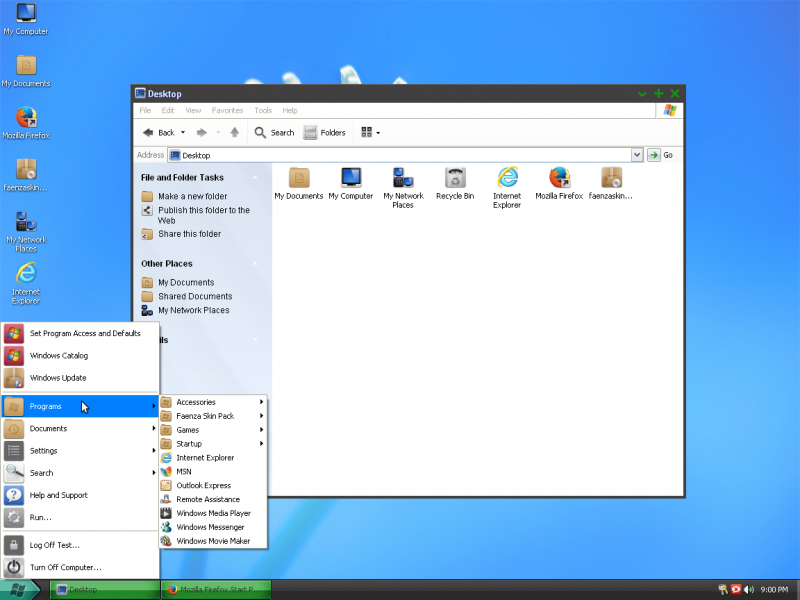Open the Favorites menu
Image resolution: width=800 pixels, height=600 pixels.
[227, 110]
